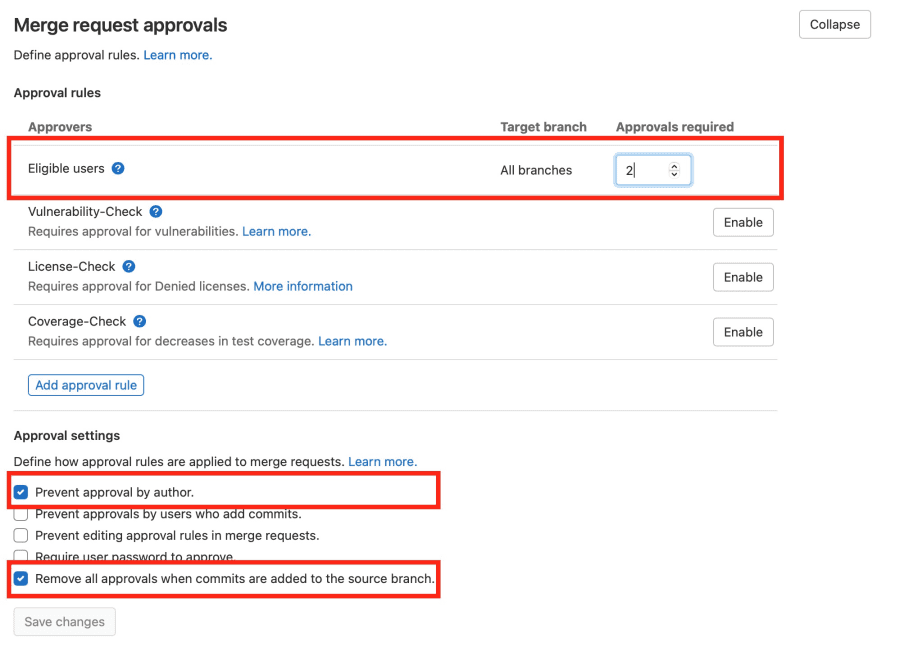Enable the Vulnerability-Check rule

(742, 222)
